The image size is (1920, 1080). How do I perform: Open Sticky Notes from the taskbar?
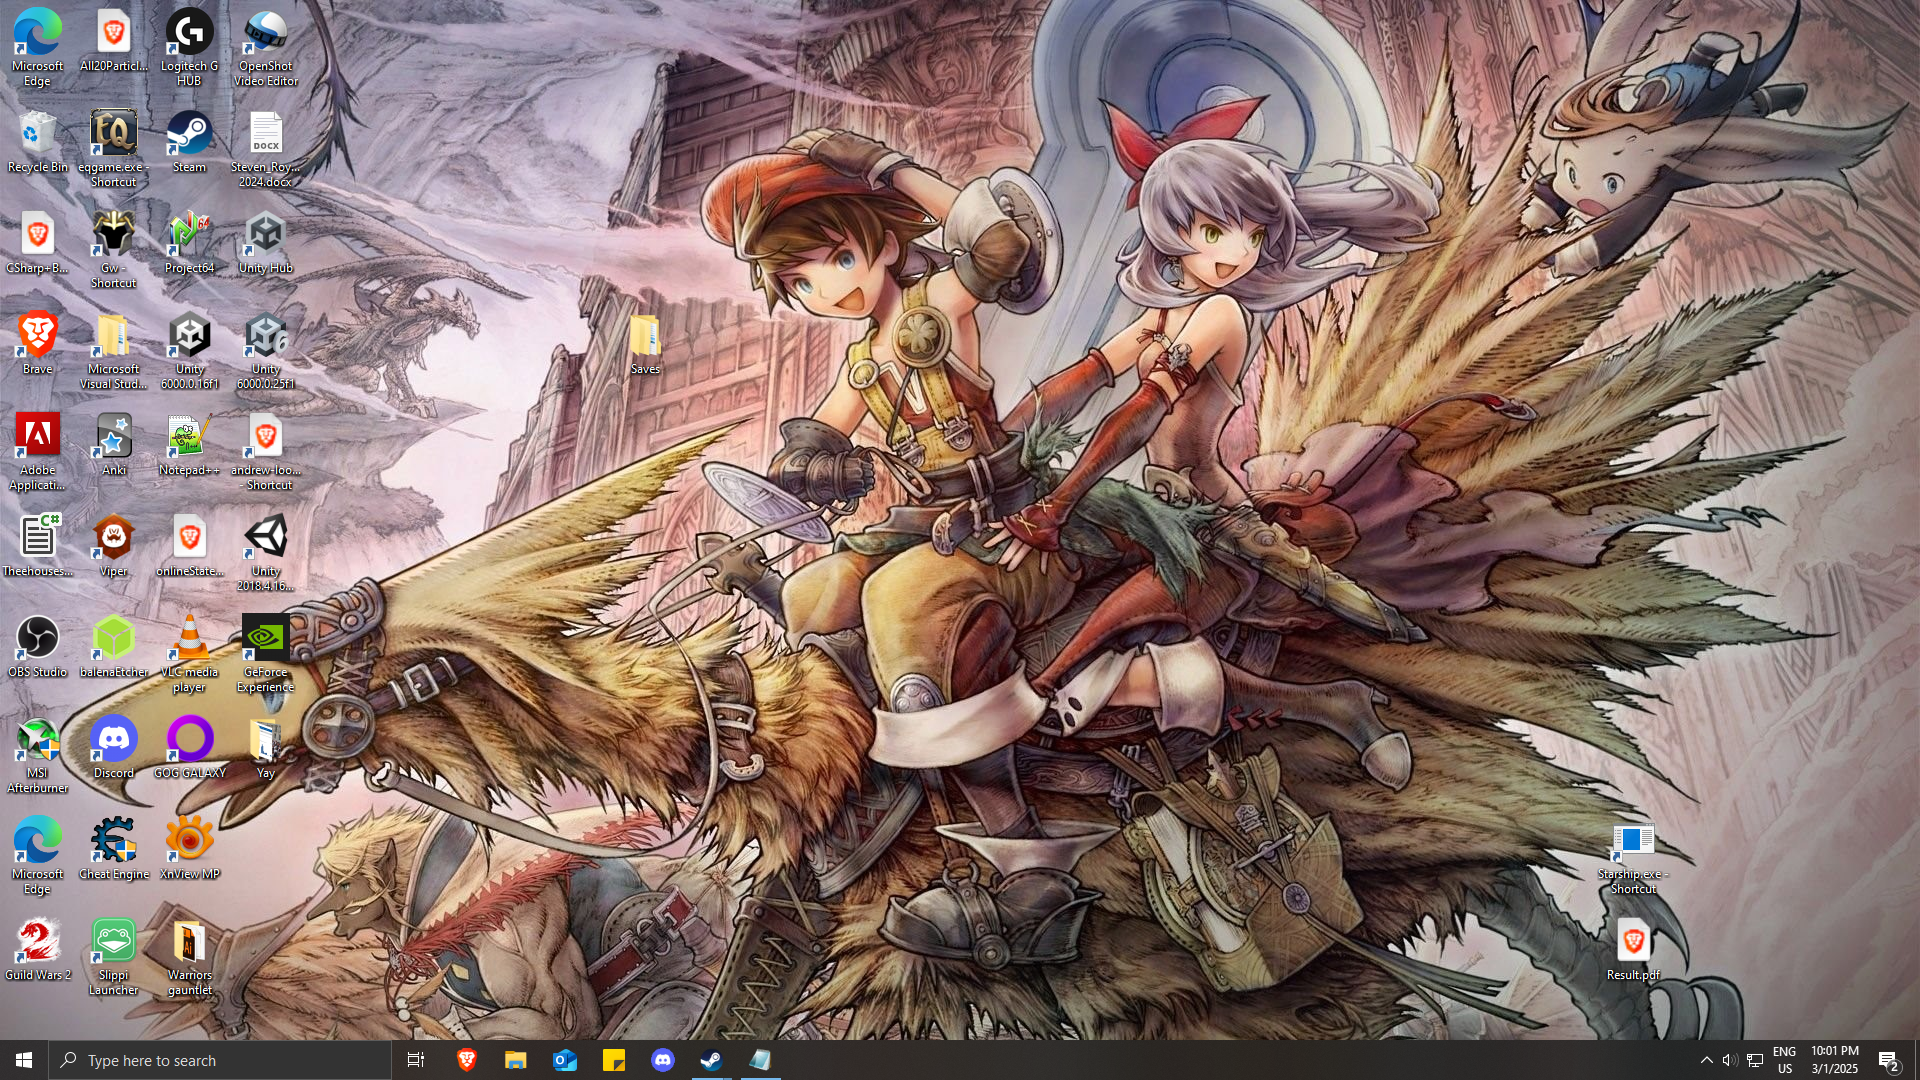click(613, 1060)
